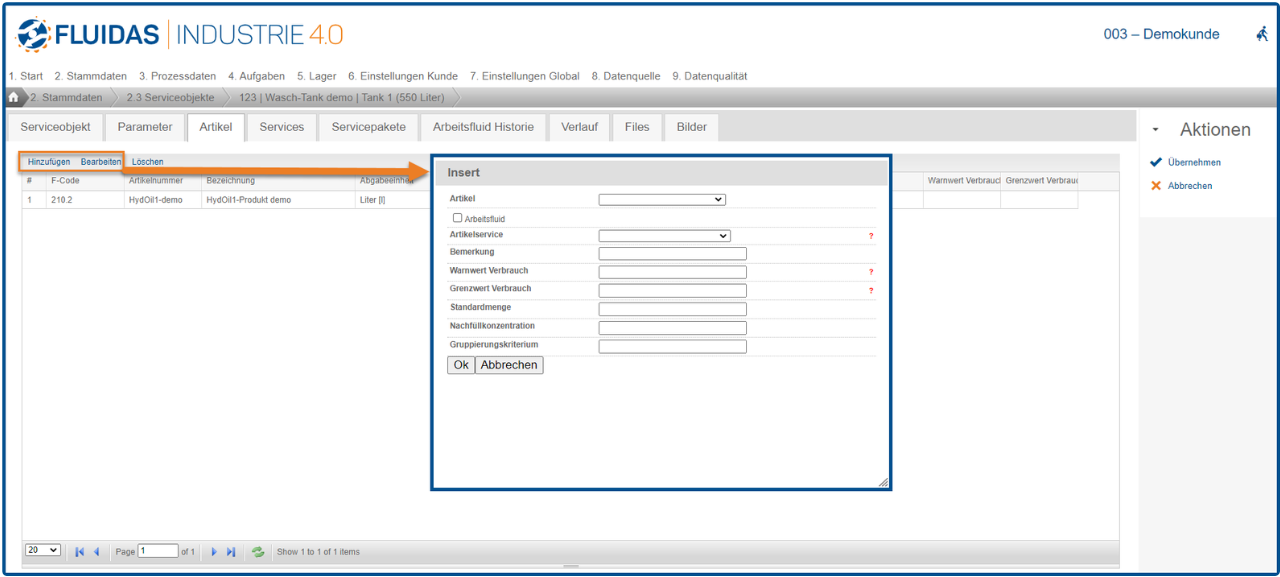Open the Artikelservice dropdown
This screenshot has width=1280, height=577.
pos(664,236)
